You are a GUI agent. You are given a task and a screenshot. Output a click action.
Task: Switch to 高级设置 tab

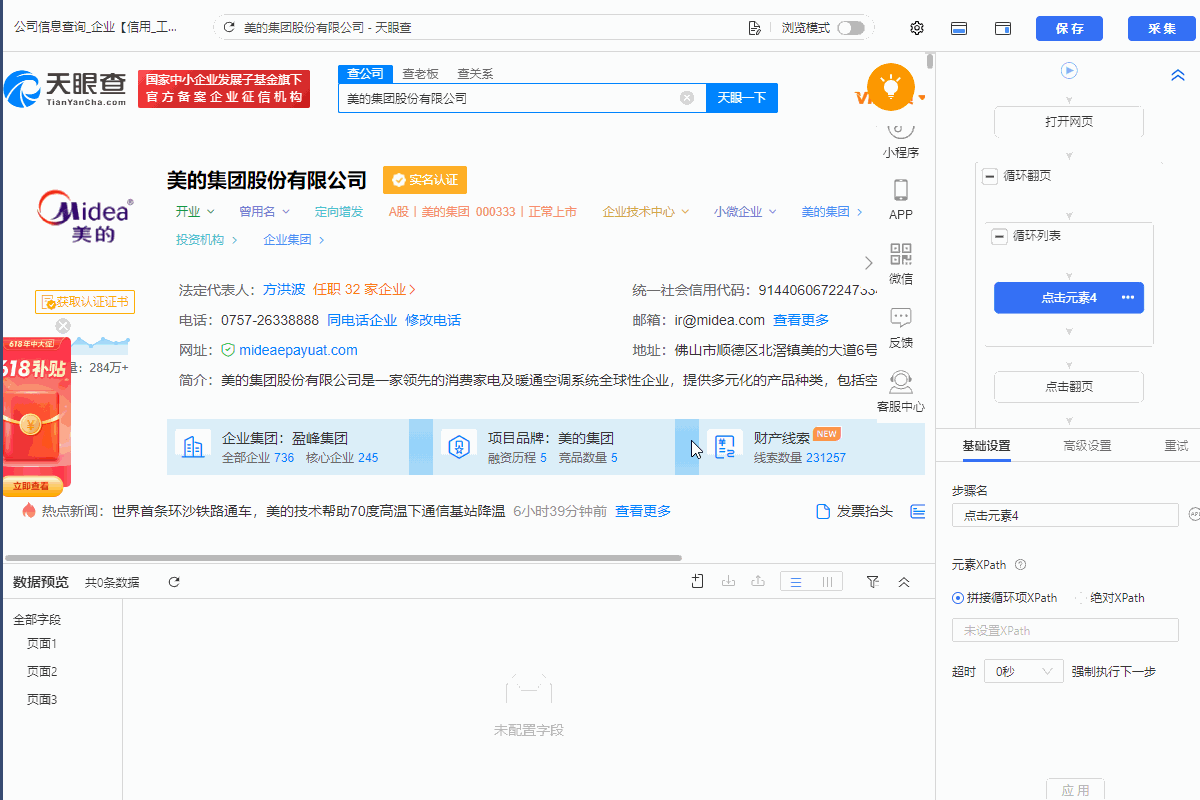1087,446
